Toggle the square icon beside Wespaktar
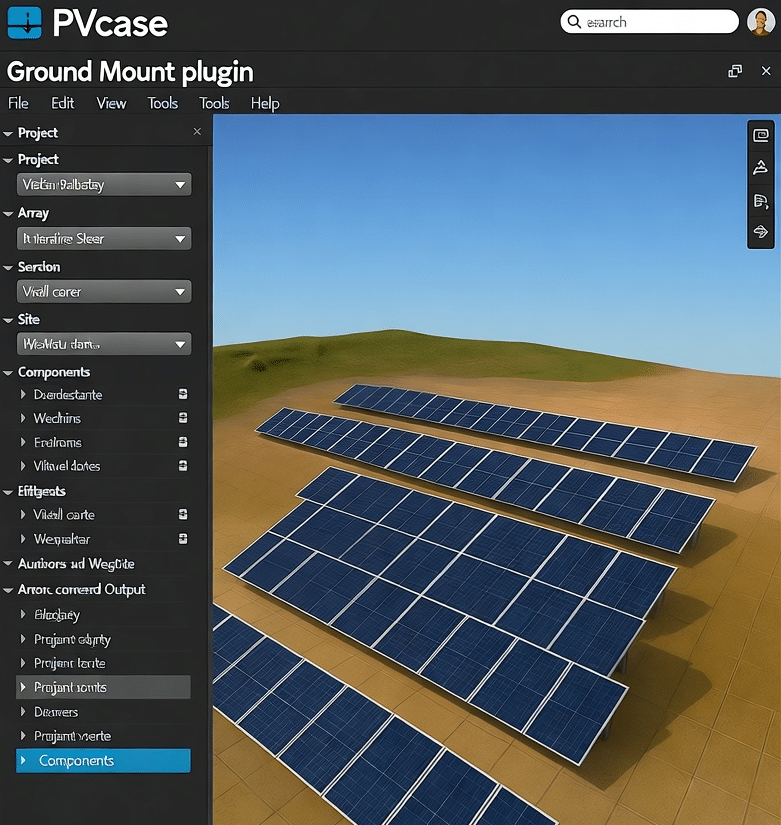 183,539
